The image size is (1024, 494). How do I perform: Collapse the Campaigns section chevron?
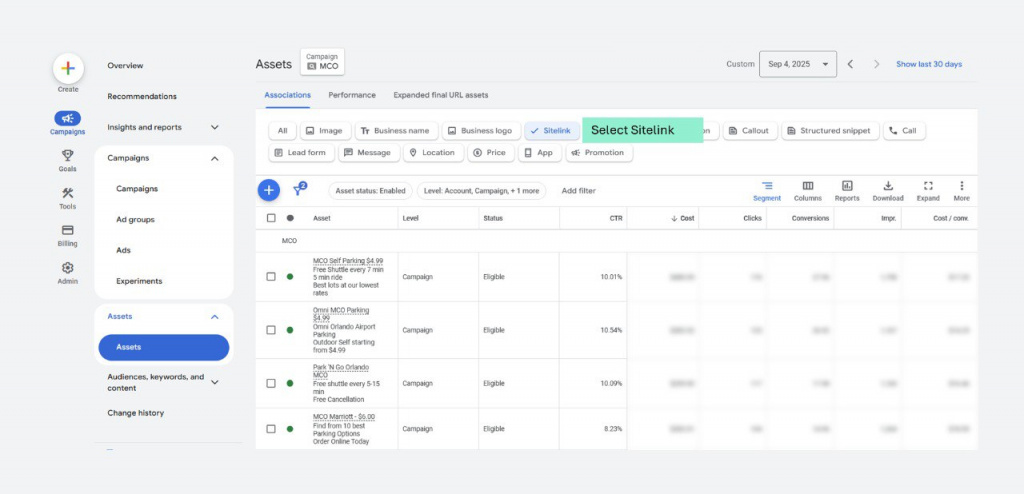(x=214, y=158)
